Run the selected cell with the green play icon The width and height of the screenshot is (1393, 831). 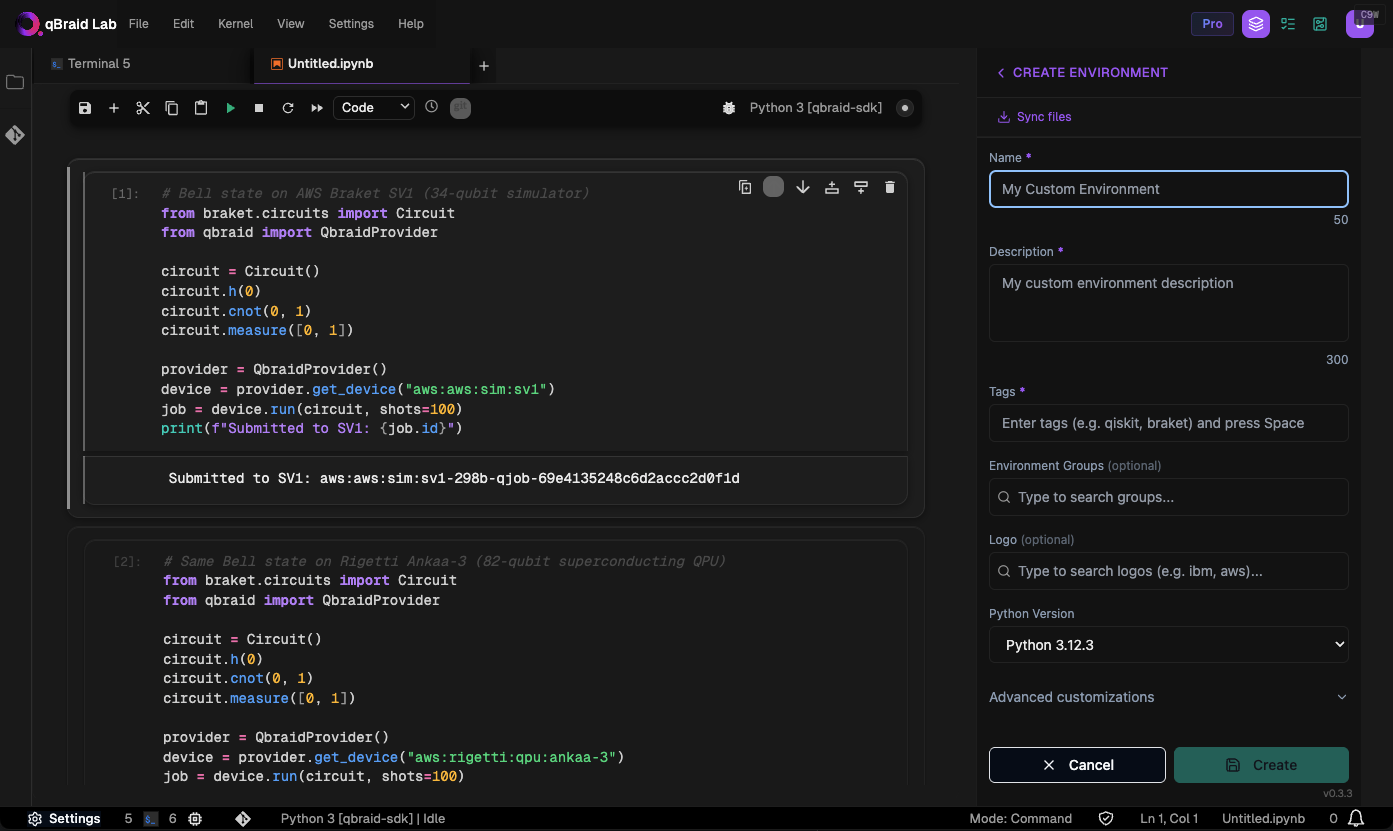(230, 108)
